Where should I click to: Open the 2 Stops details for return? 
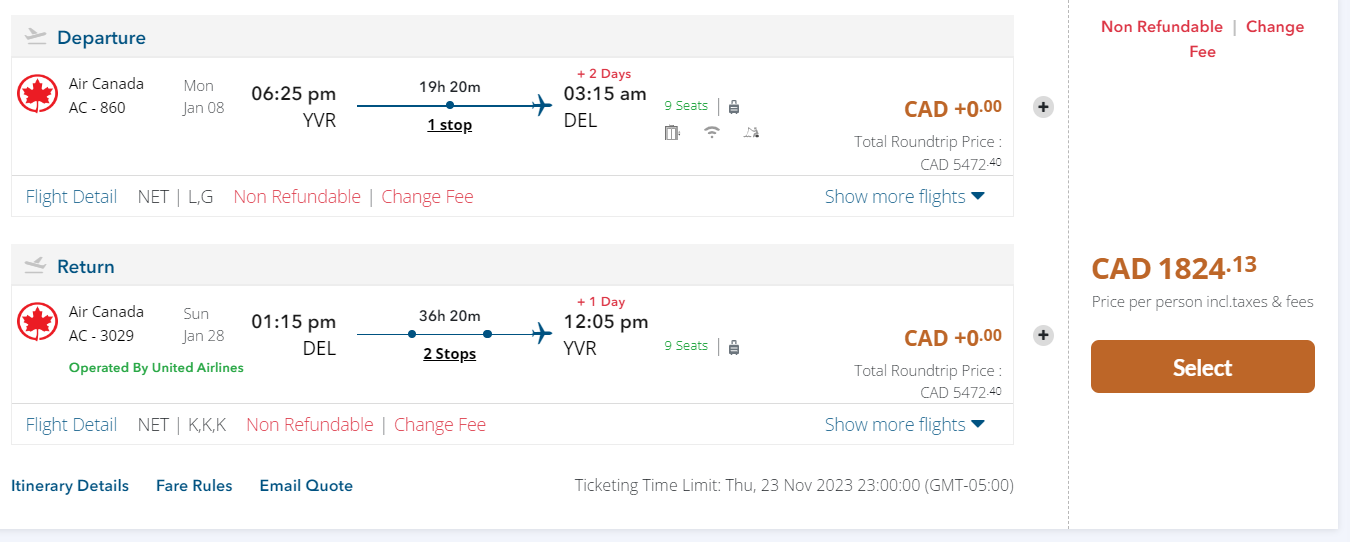click(449, 354)
